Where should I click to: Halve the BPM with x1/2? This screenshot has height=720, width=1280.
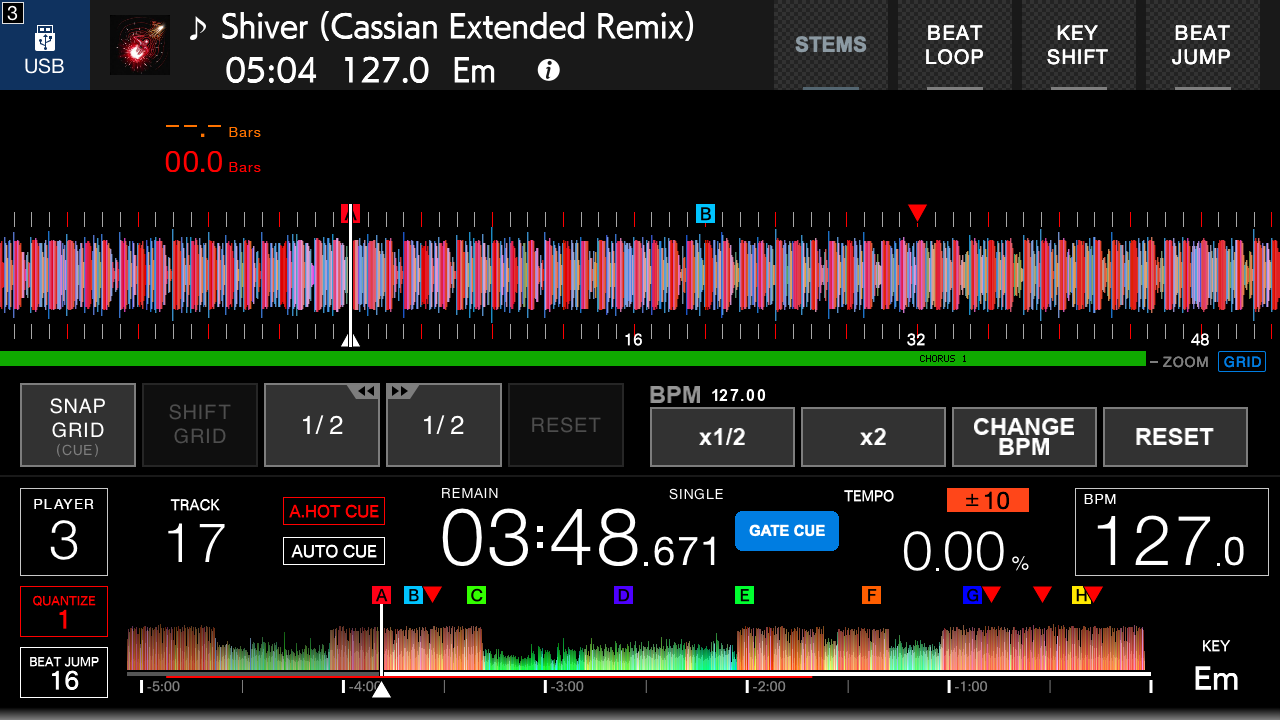[722, 437]
